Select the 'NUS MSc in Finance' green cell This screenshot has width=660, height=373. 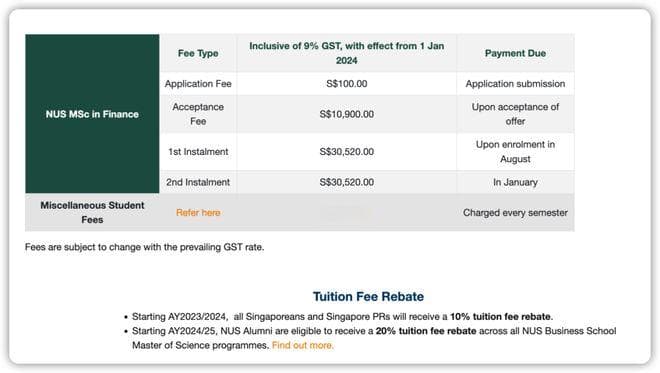[x=92, y=114]
